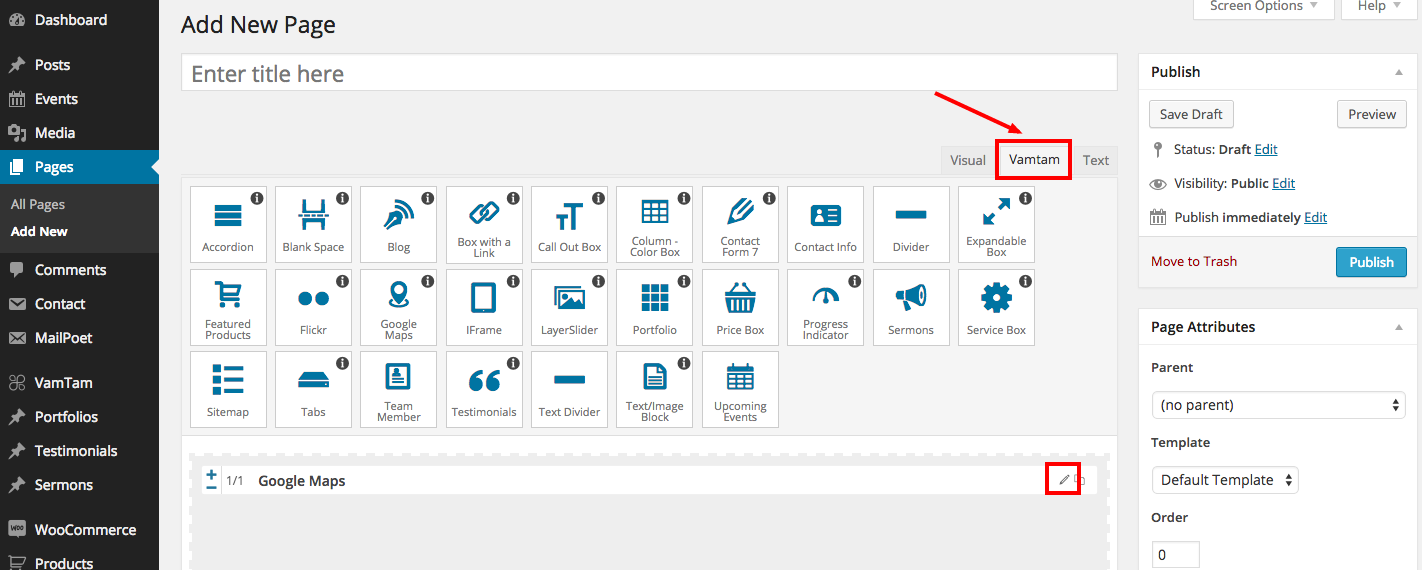Go to All Pages submenu
The image size is (1422, 570).
tap(38, 204)
